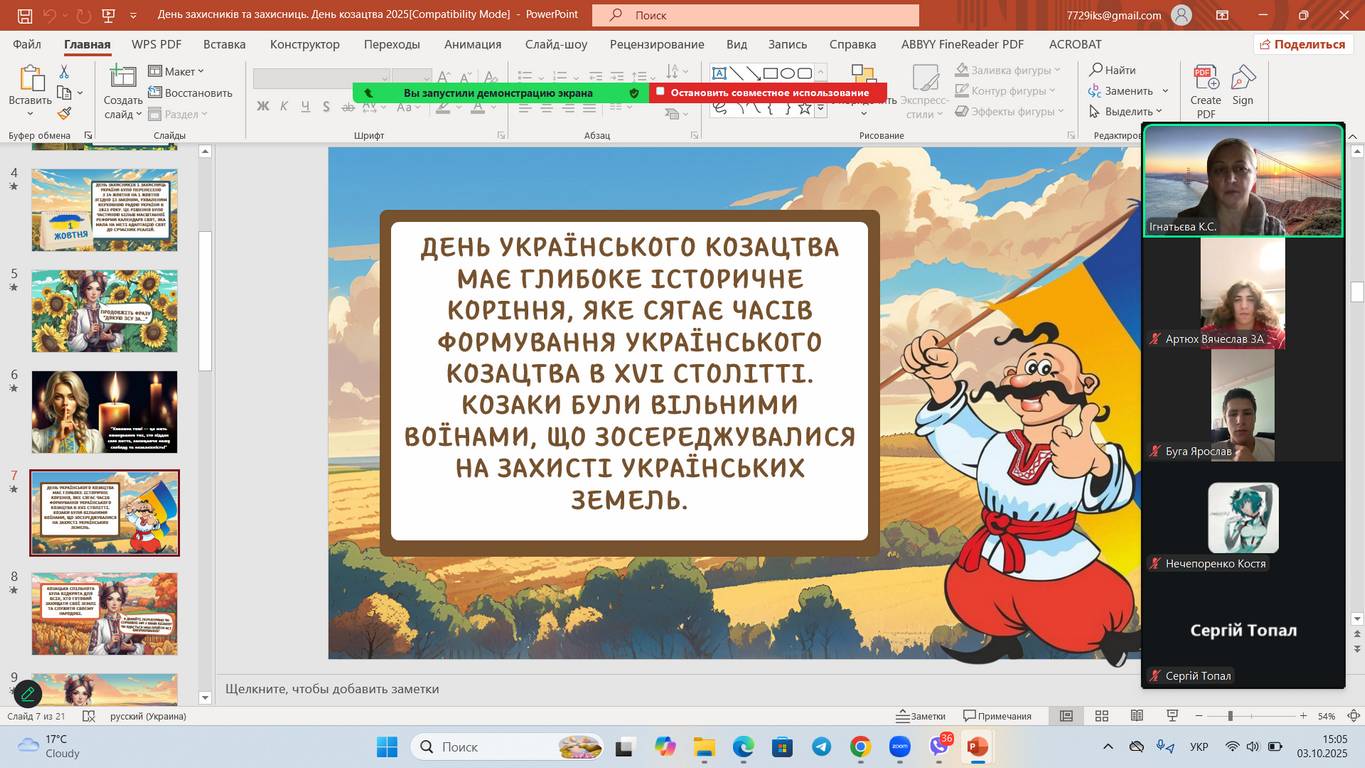This screenshot has width=1365, height=768.
Task: Click the Create PDF icon
Action: click(x=1205, y=91)
